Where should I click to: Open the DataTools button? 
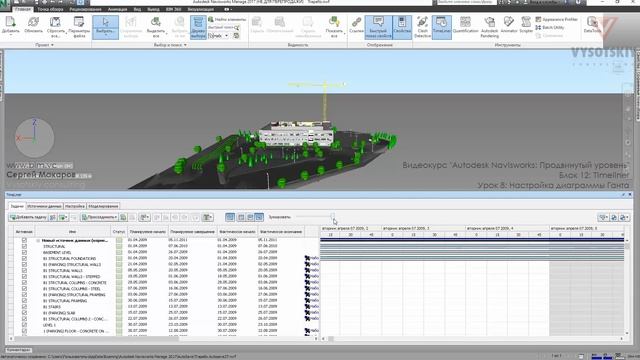(592, 25)
